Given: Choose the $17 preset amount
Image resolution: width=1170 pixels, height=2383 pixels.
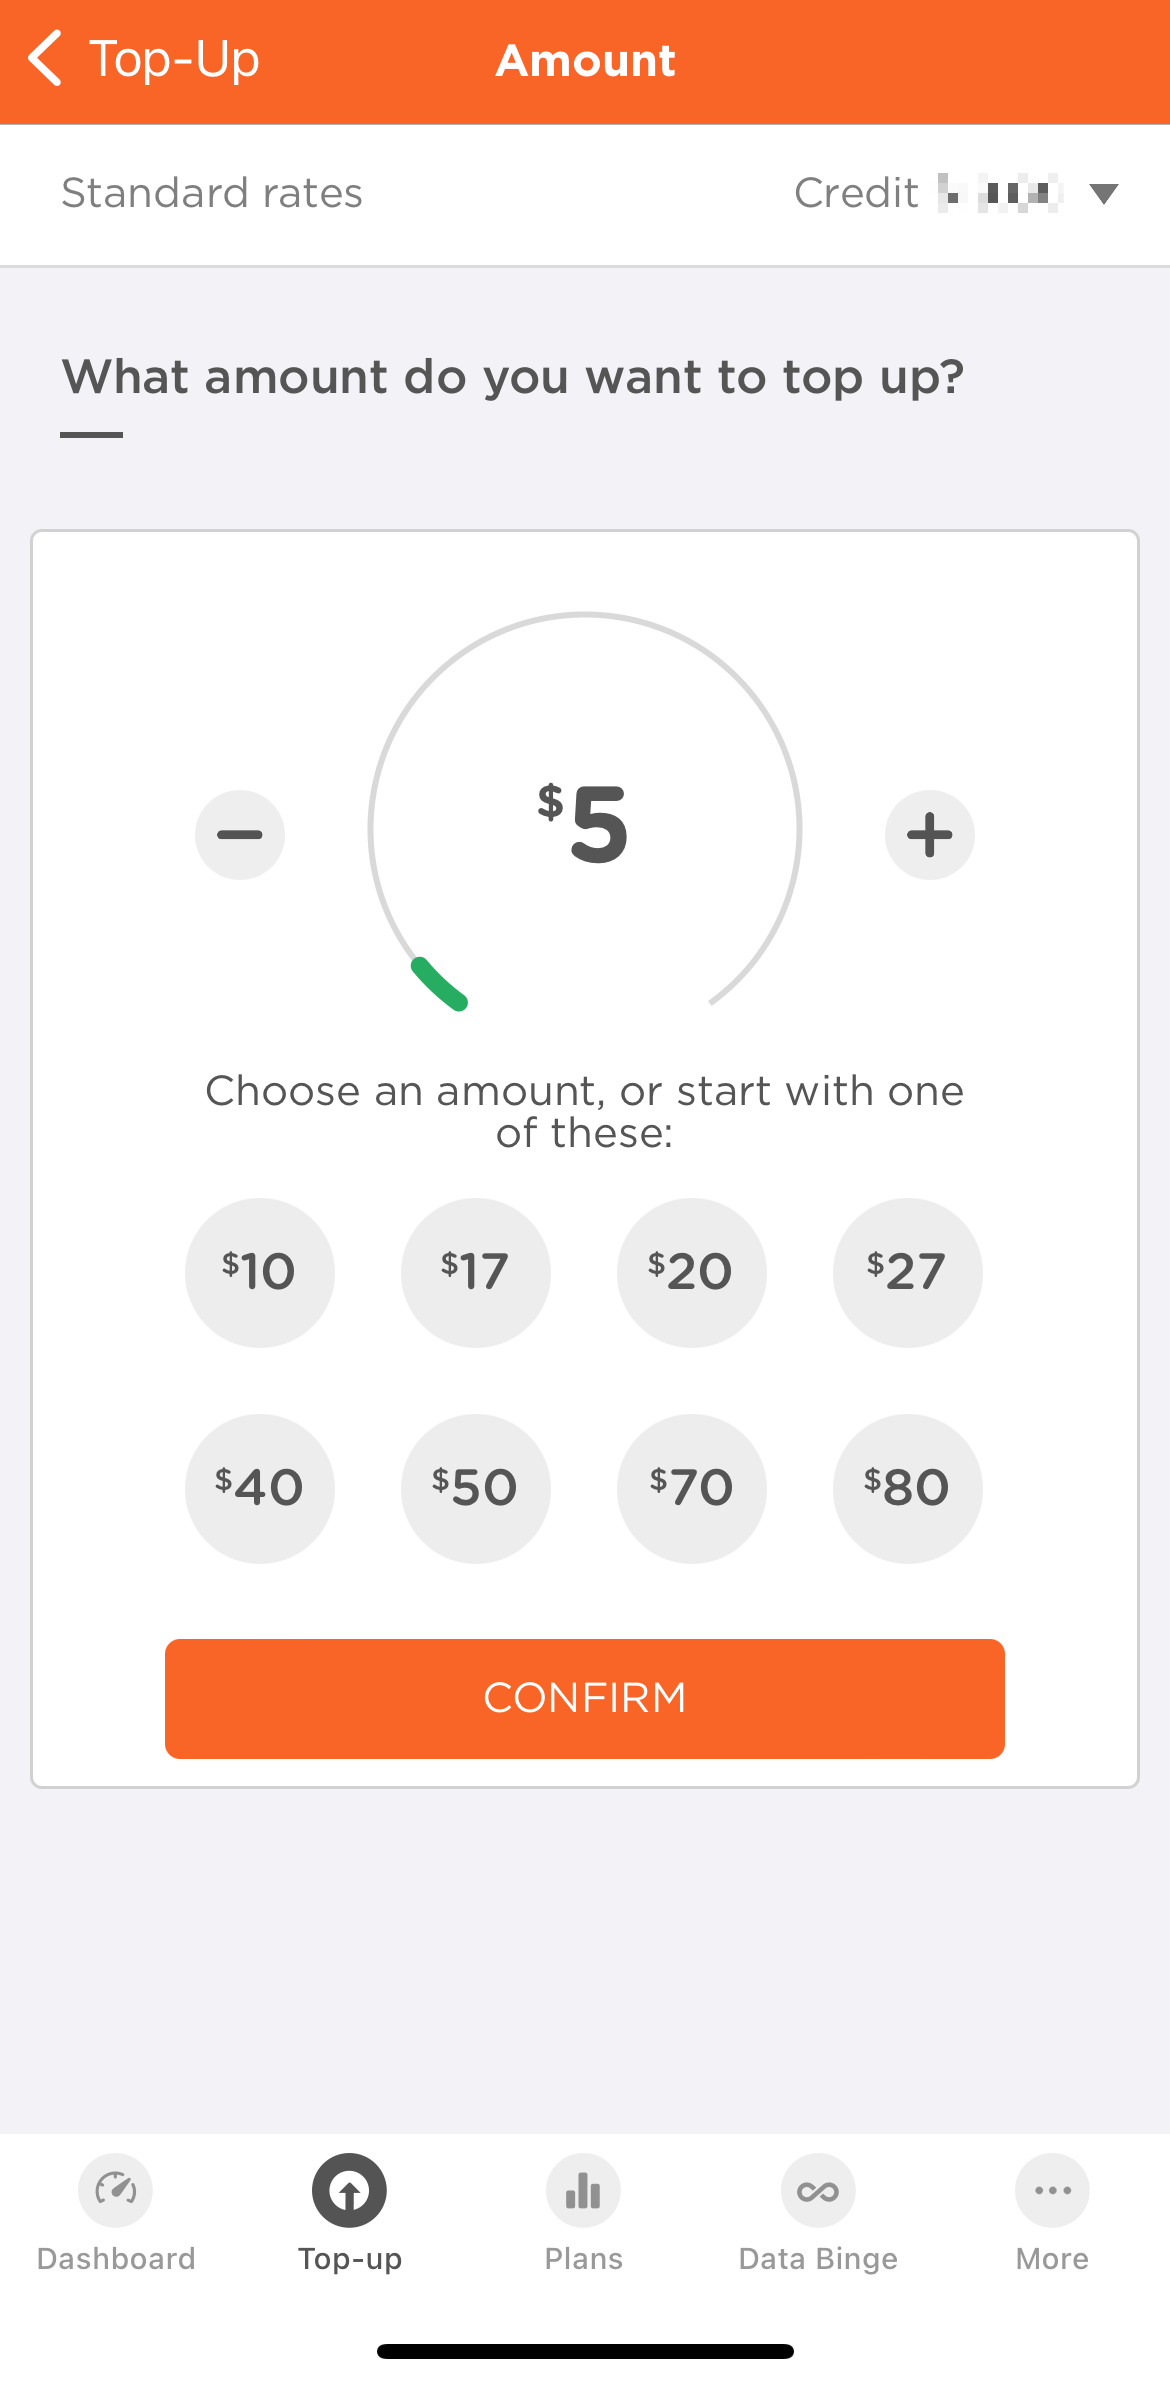Looking at the screenshot, I should coord(476,1272).
